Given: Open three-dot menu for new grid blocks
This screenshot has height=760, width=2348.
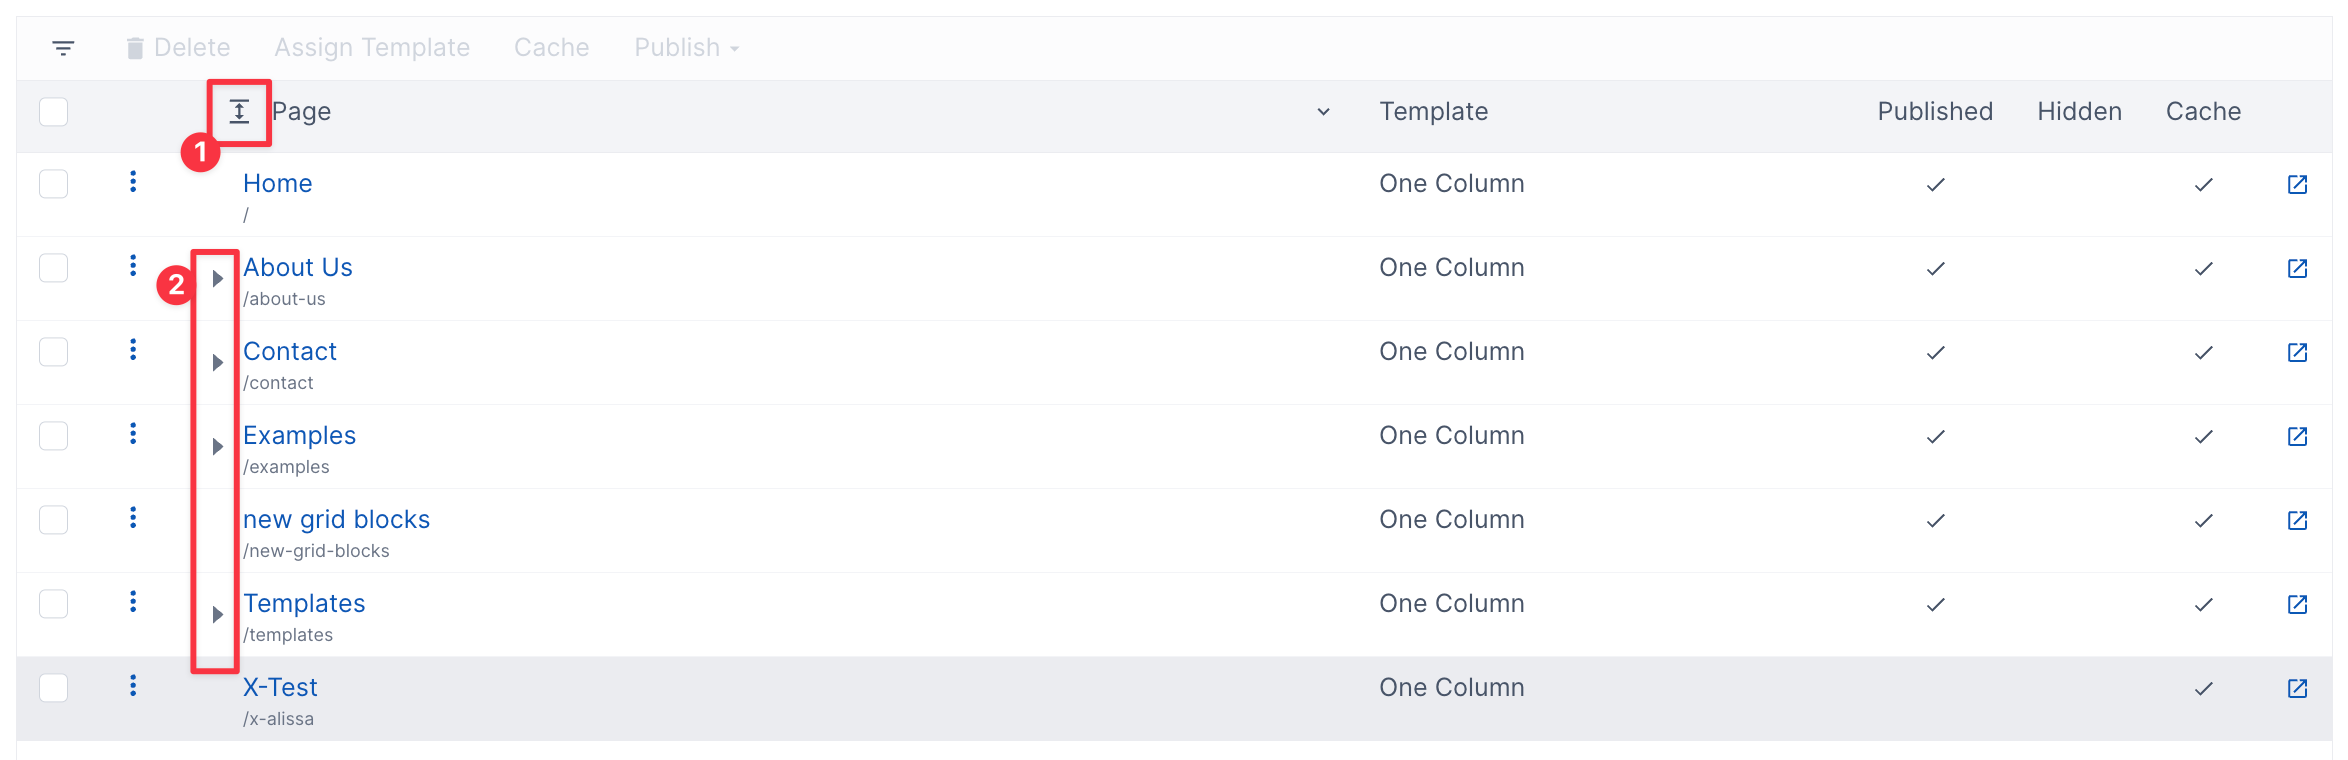Looking at the screenshot, I should (x=133, y=518).
